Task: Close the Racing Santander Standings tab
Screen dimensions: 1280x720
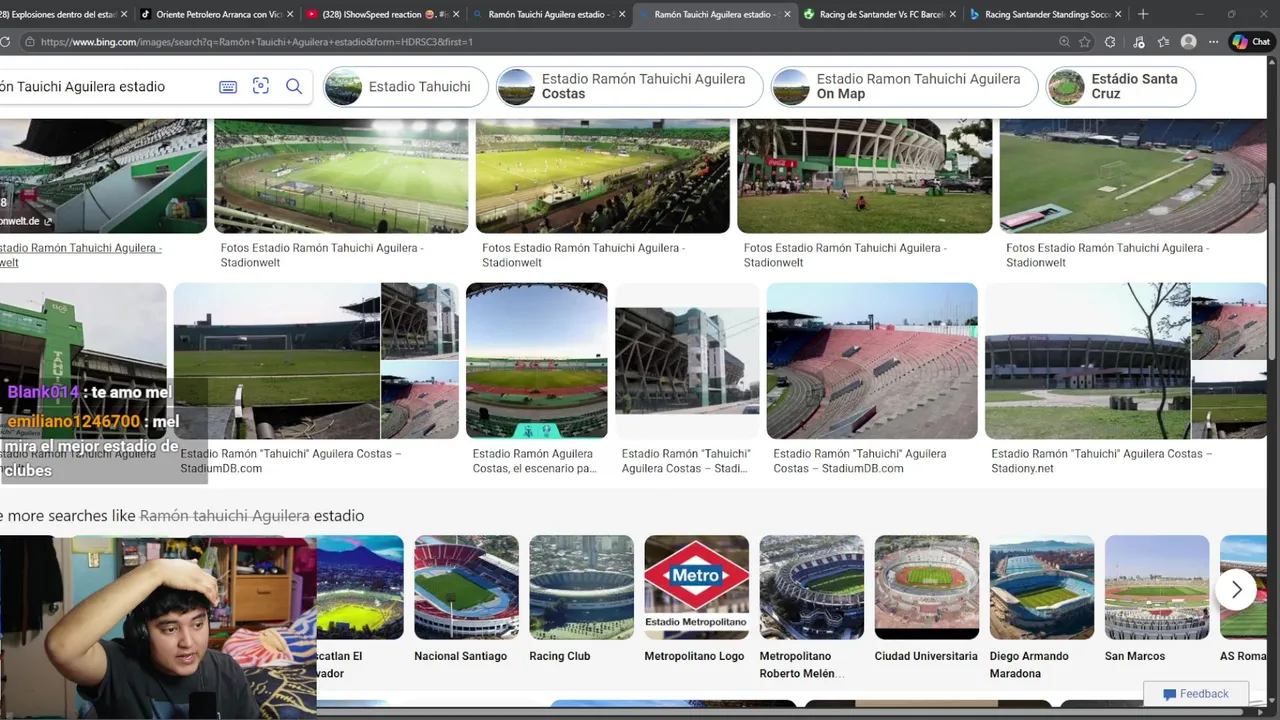Action: (1118, 14)
